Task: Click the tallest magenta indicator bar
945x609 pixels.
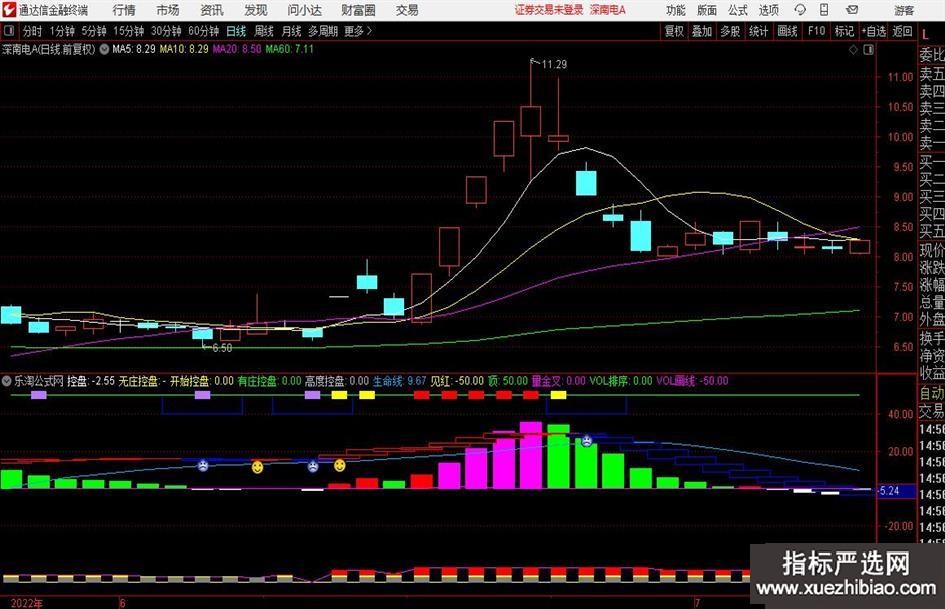Action: click(x=531, y=455)
